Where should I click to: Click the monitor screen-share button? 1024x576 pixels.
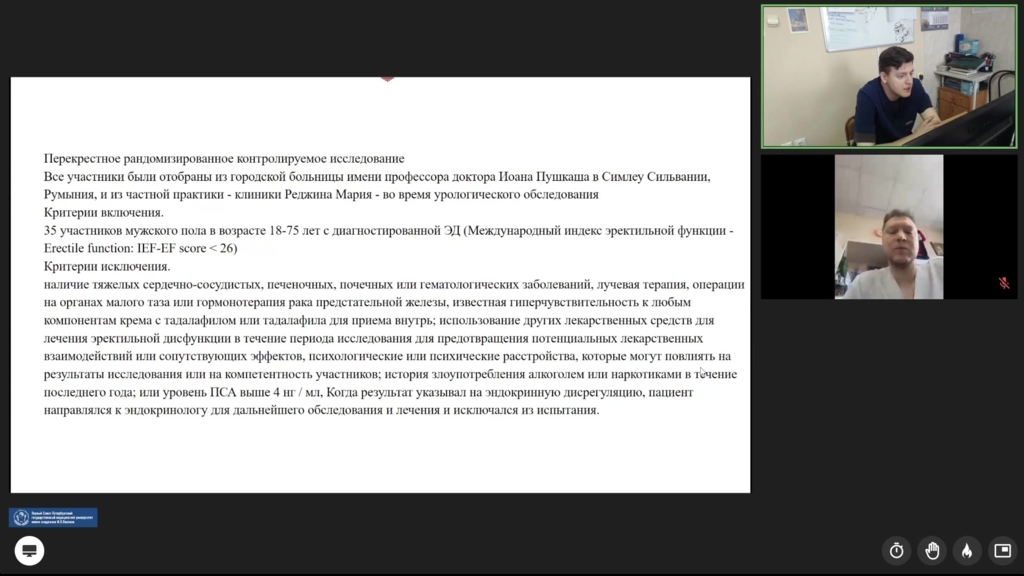coord(29,550)
